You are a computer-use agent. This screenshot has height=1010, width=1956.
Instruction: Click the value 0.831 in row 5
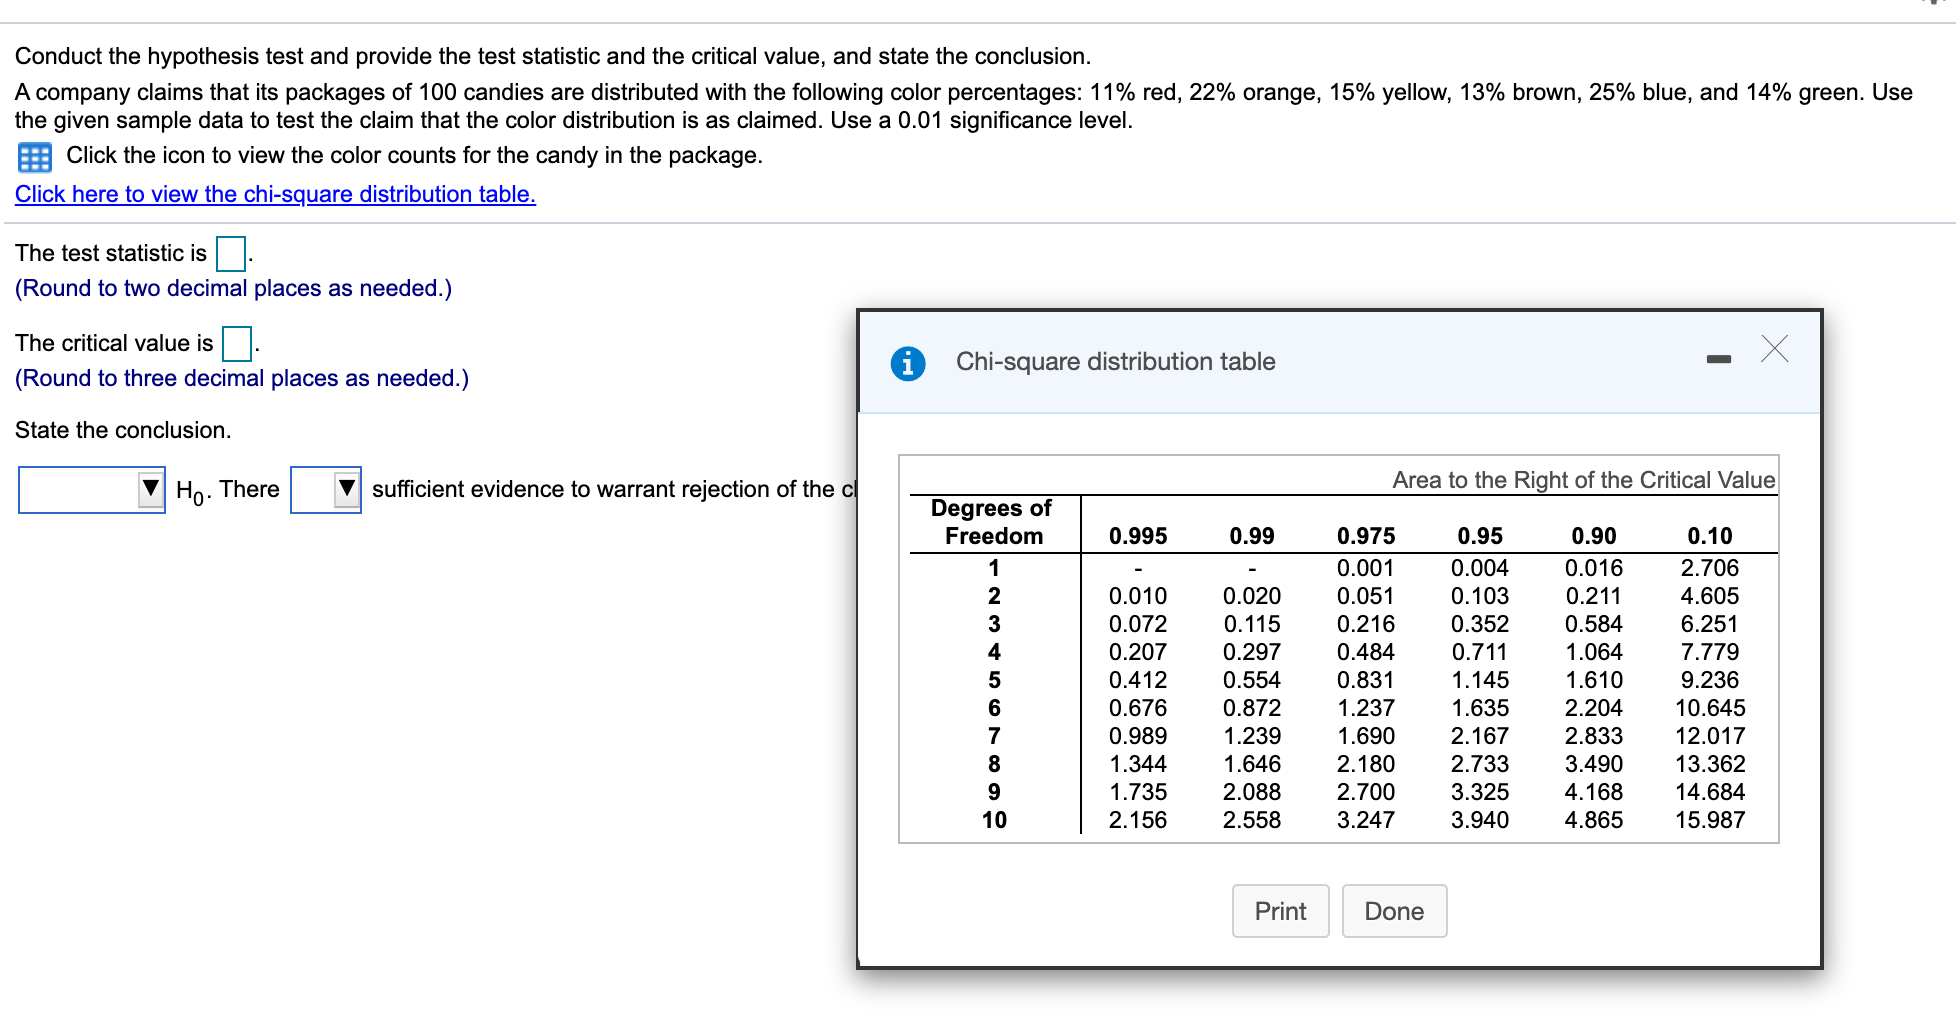(x=1366, y=680)
